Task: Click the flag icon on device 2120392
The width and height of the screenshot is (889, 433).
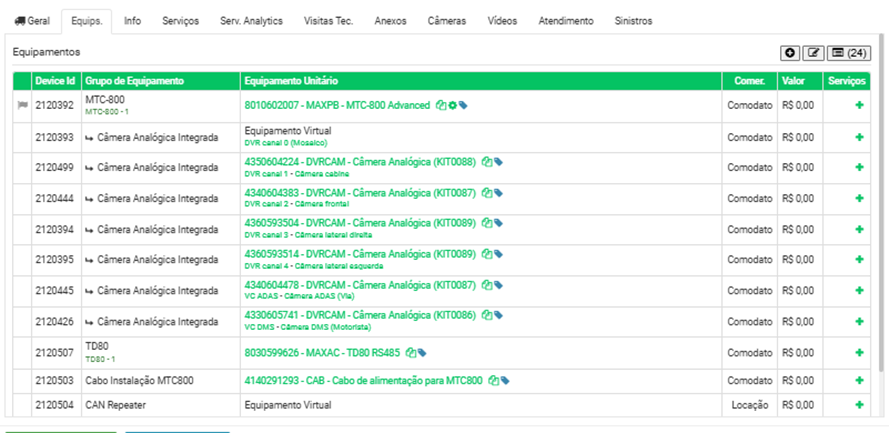Action: click(x=22, y=105)
